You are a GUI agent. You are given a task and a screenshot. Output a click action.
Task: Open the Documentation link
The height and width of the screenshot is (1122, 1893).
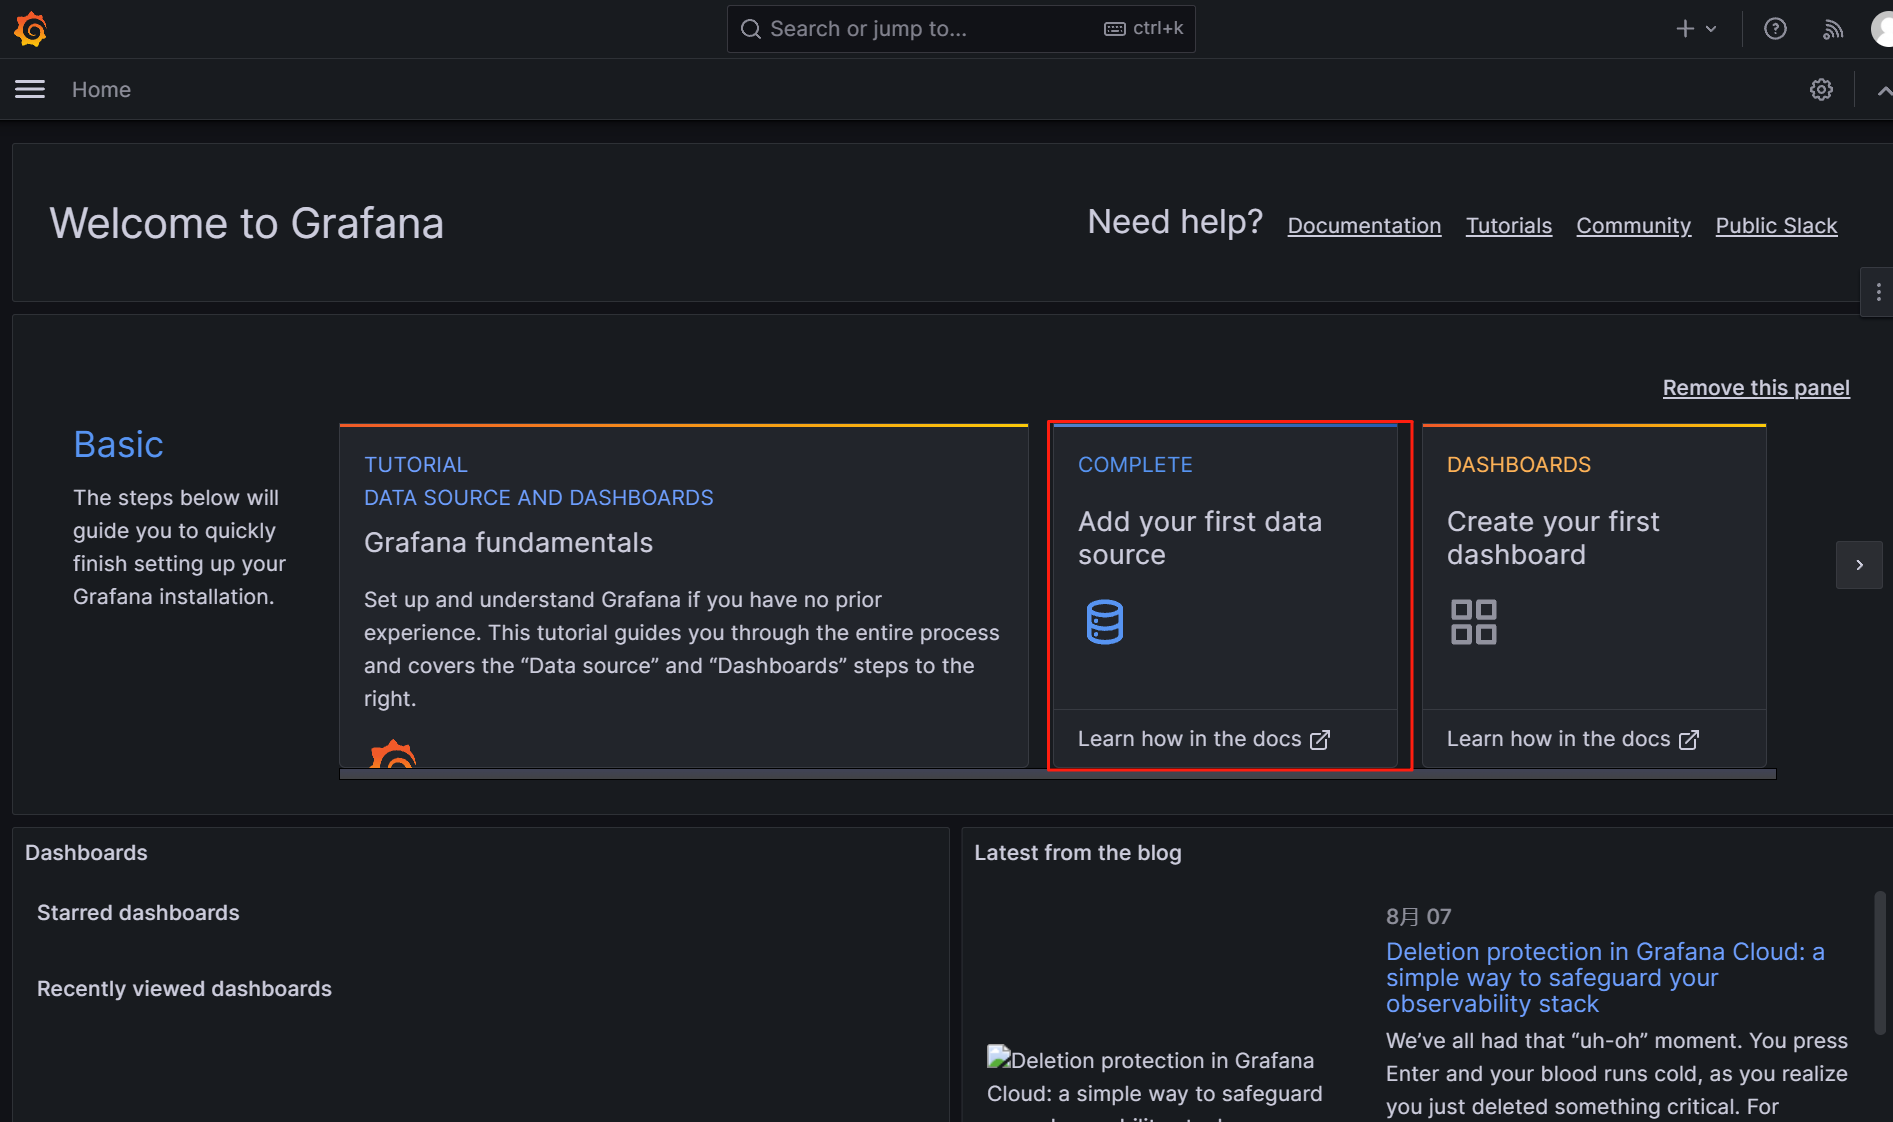pos(1364,226)
